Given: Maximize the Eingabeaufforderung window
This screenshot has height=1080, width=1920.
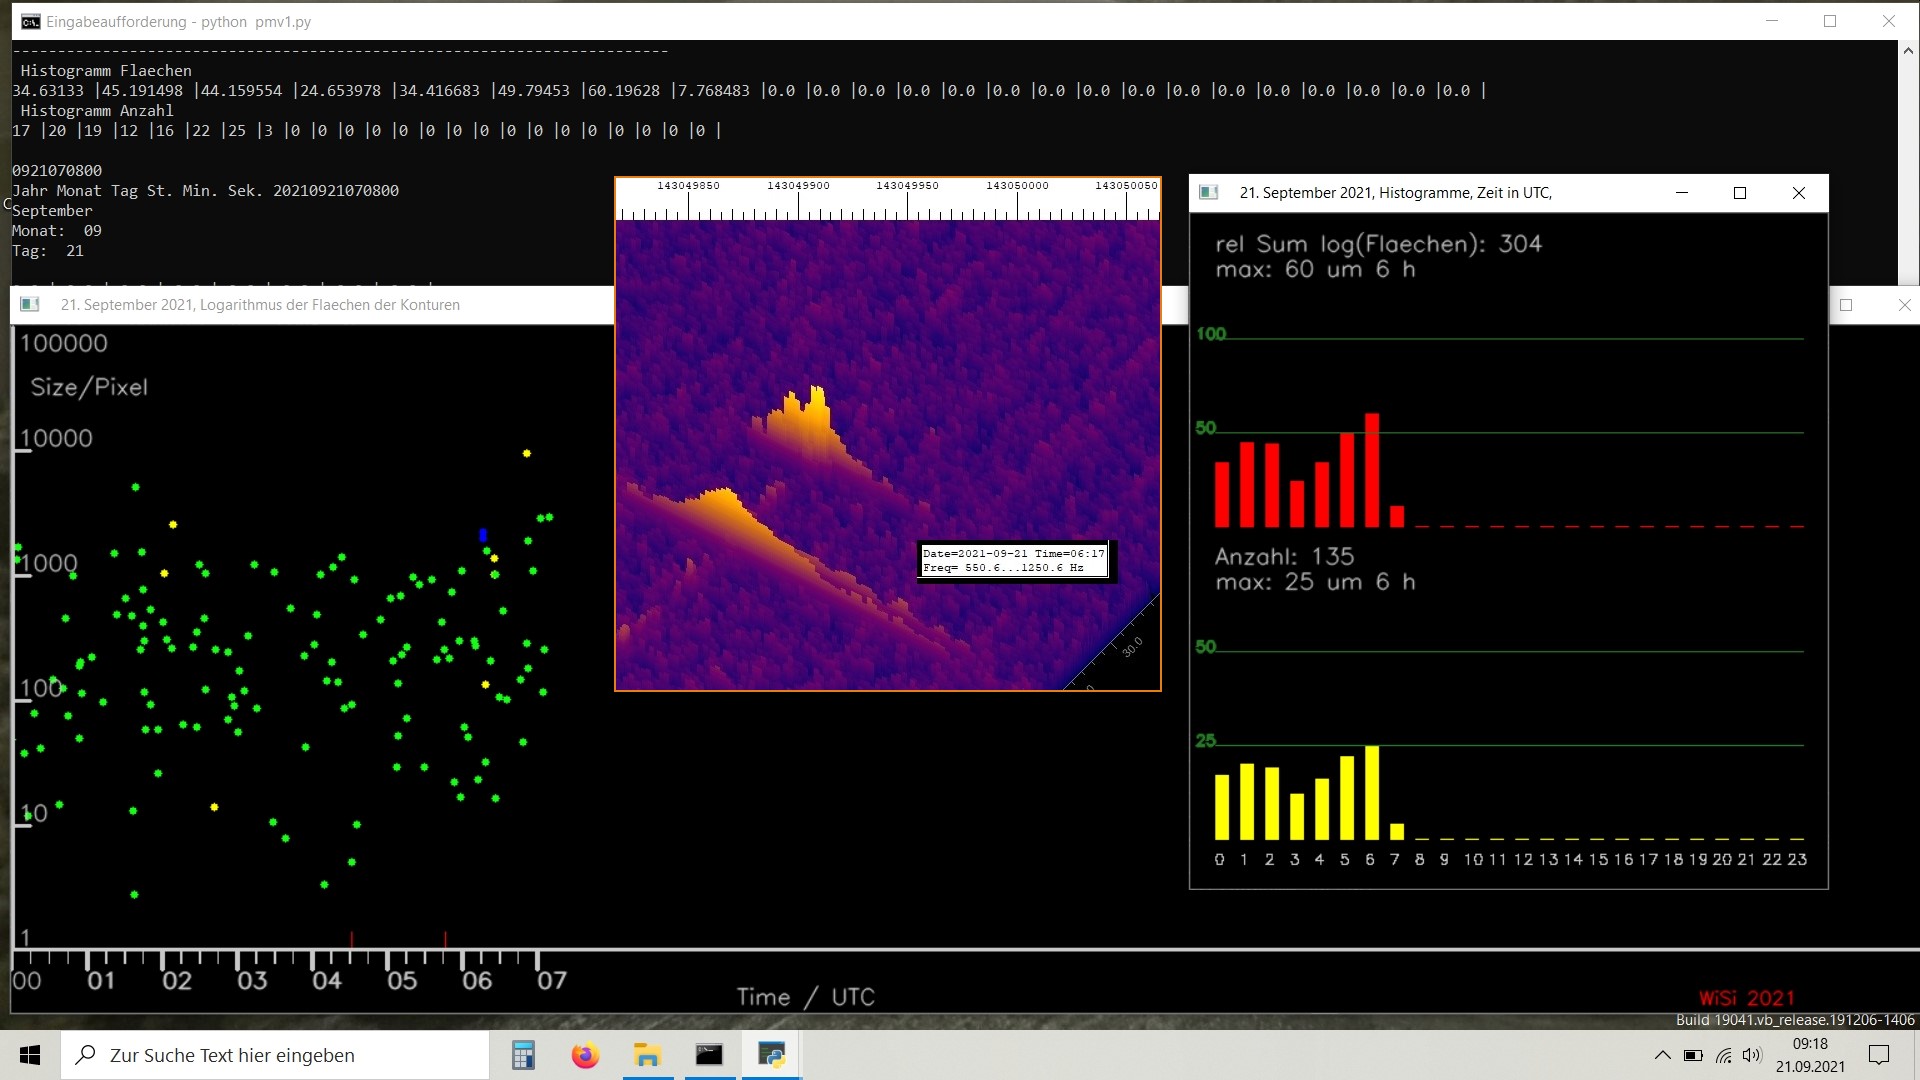Looking at the screenshot, I should pyautogui.click(x=1830, y=21).
